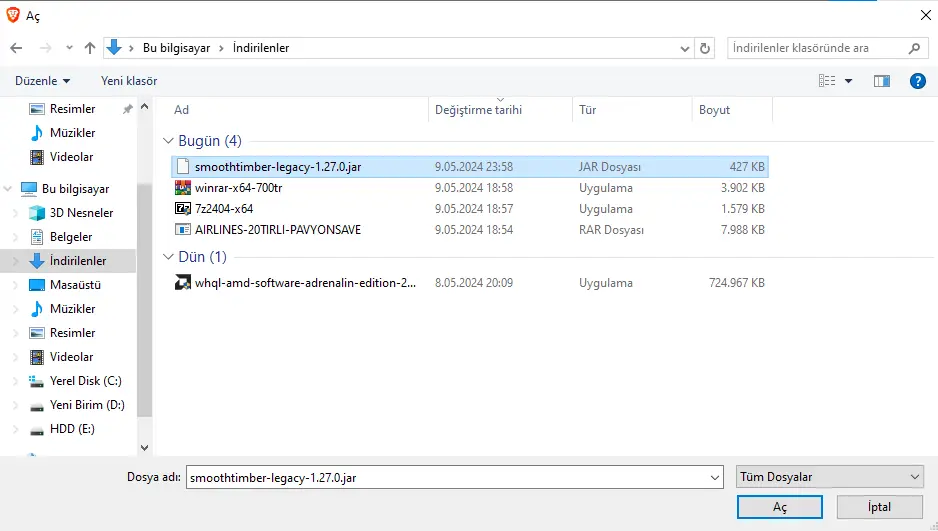
Task: Select the whql-amd-software-adrenalin file
Action: pyautogui.click(x=470, y=283)
